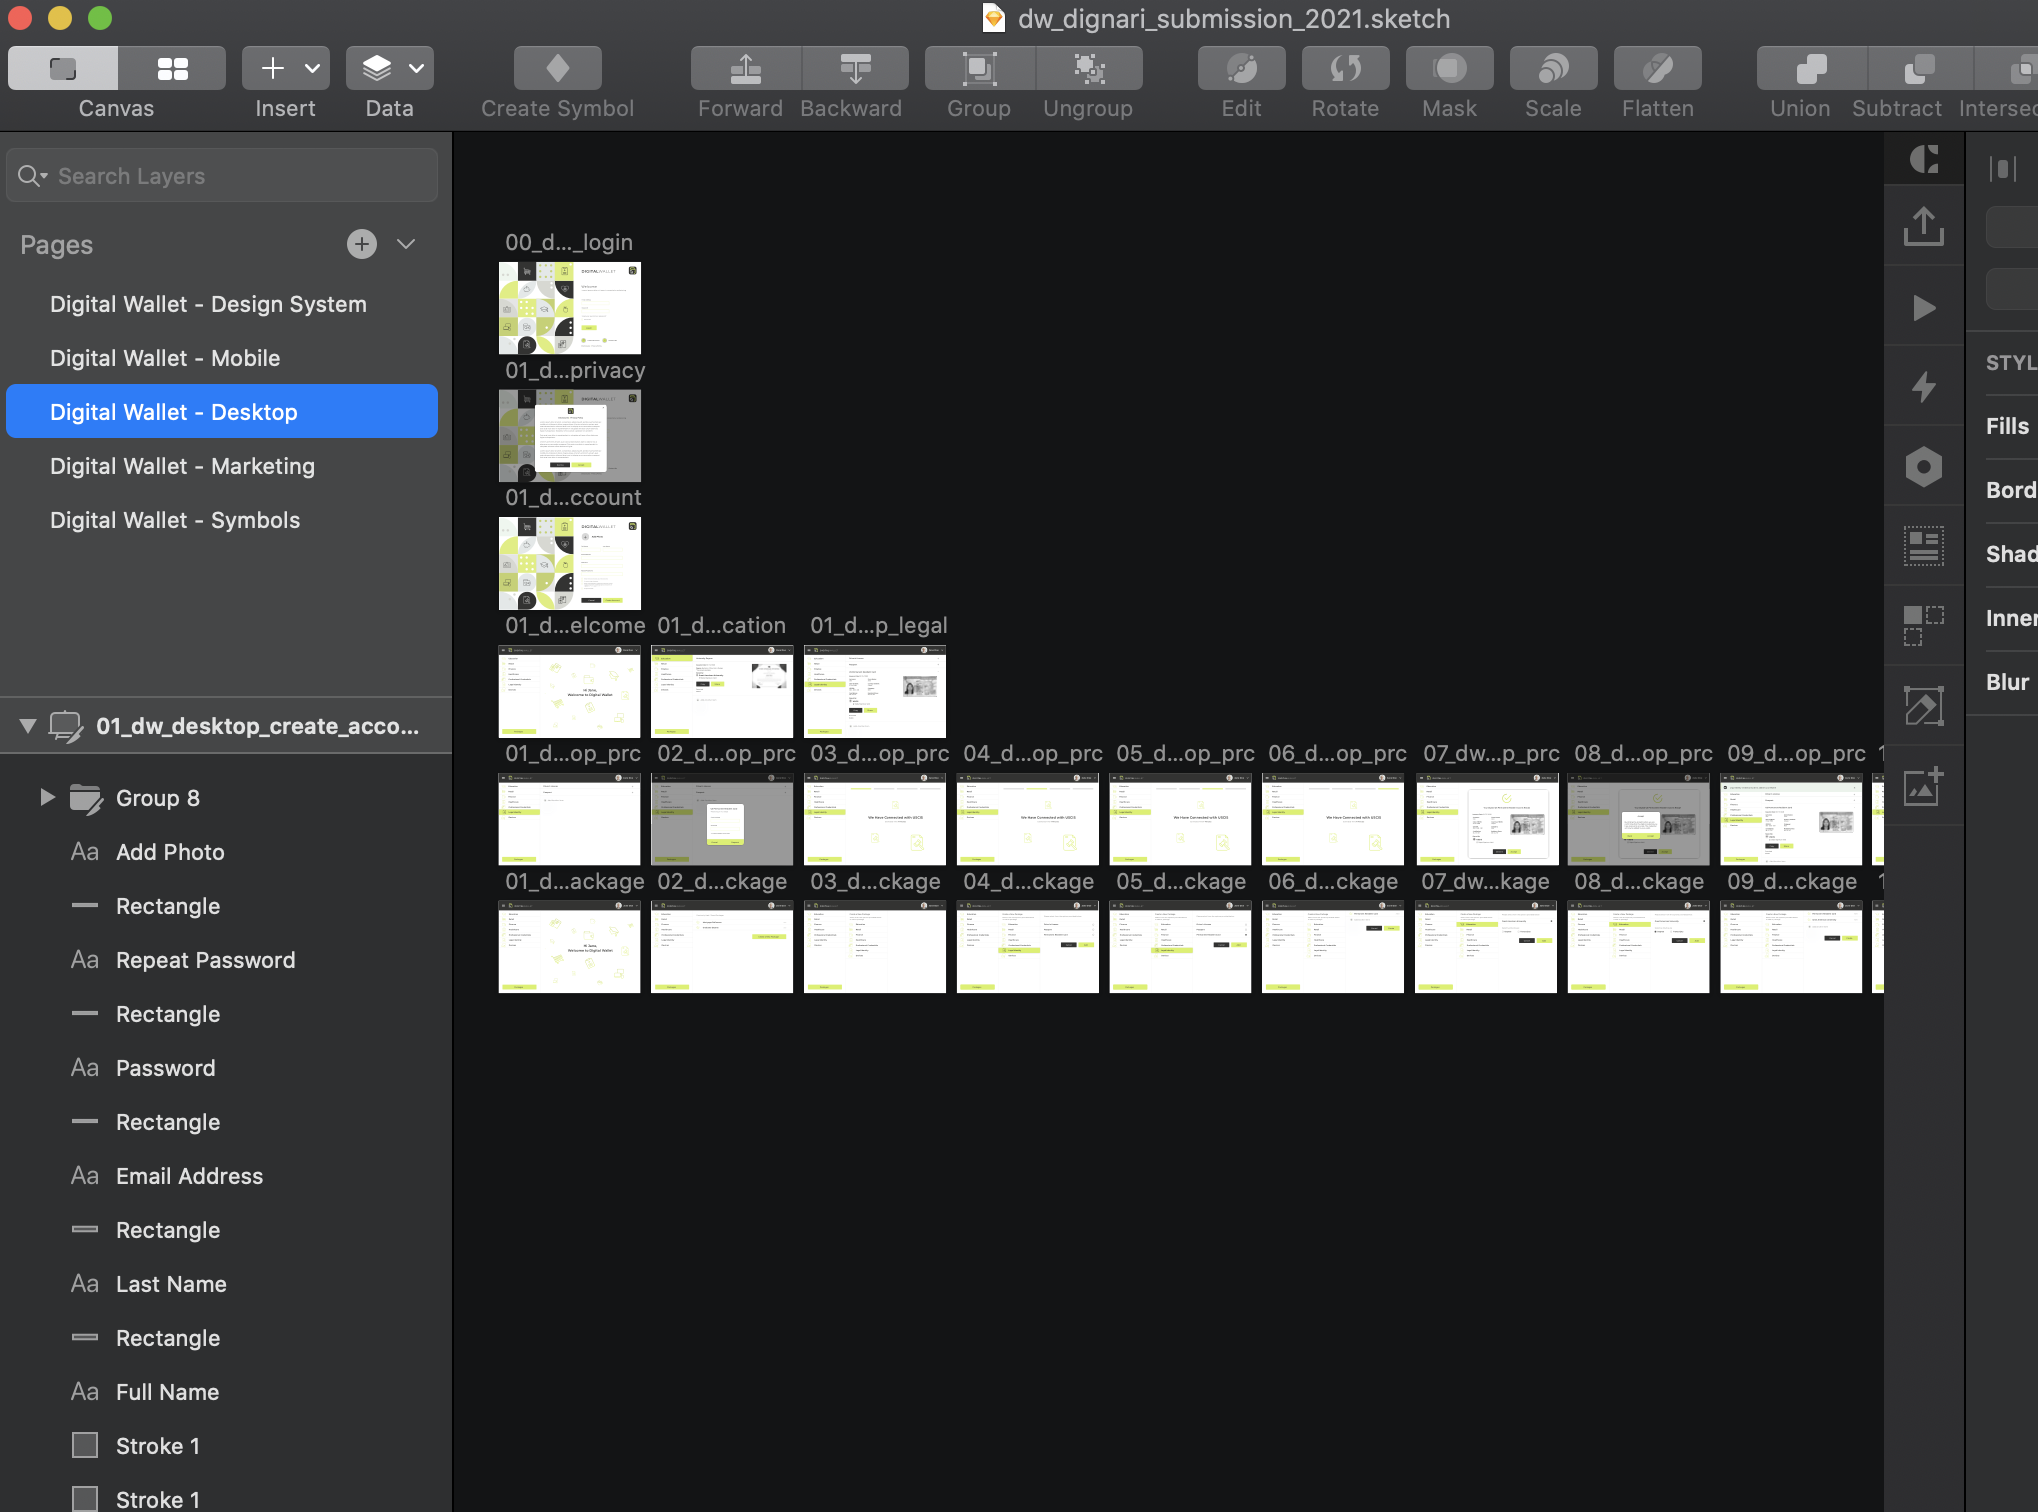Click the Mask tool icon
The height and width of the screenshot is (1512, 2038).
pos(1449,68)
